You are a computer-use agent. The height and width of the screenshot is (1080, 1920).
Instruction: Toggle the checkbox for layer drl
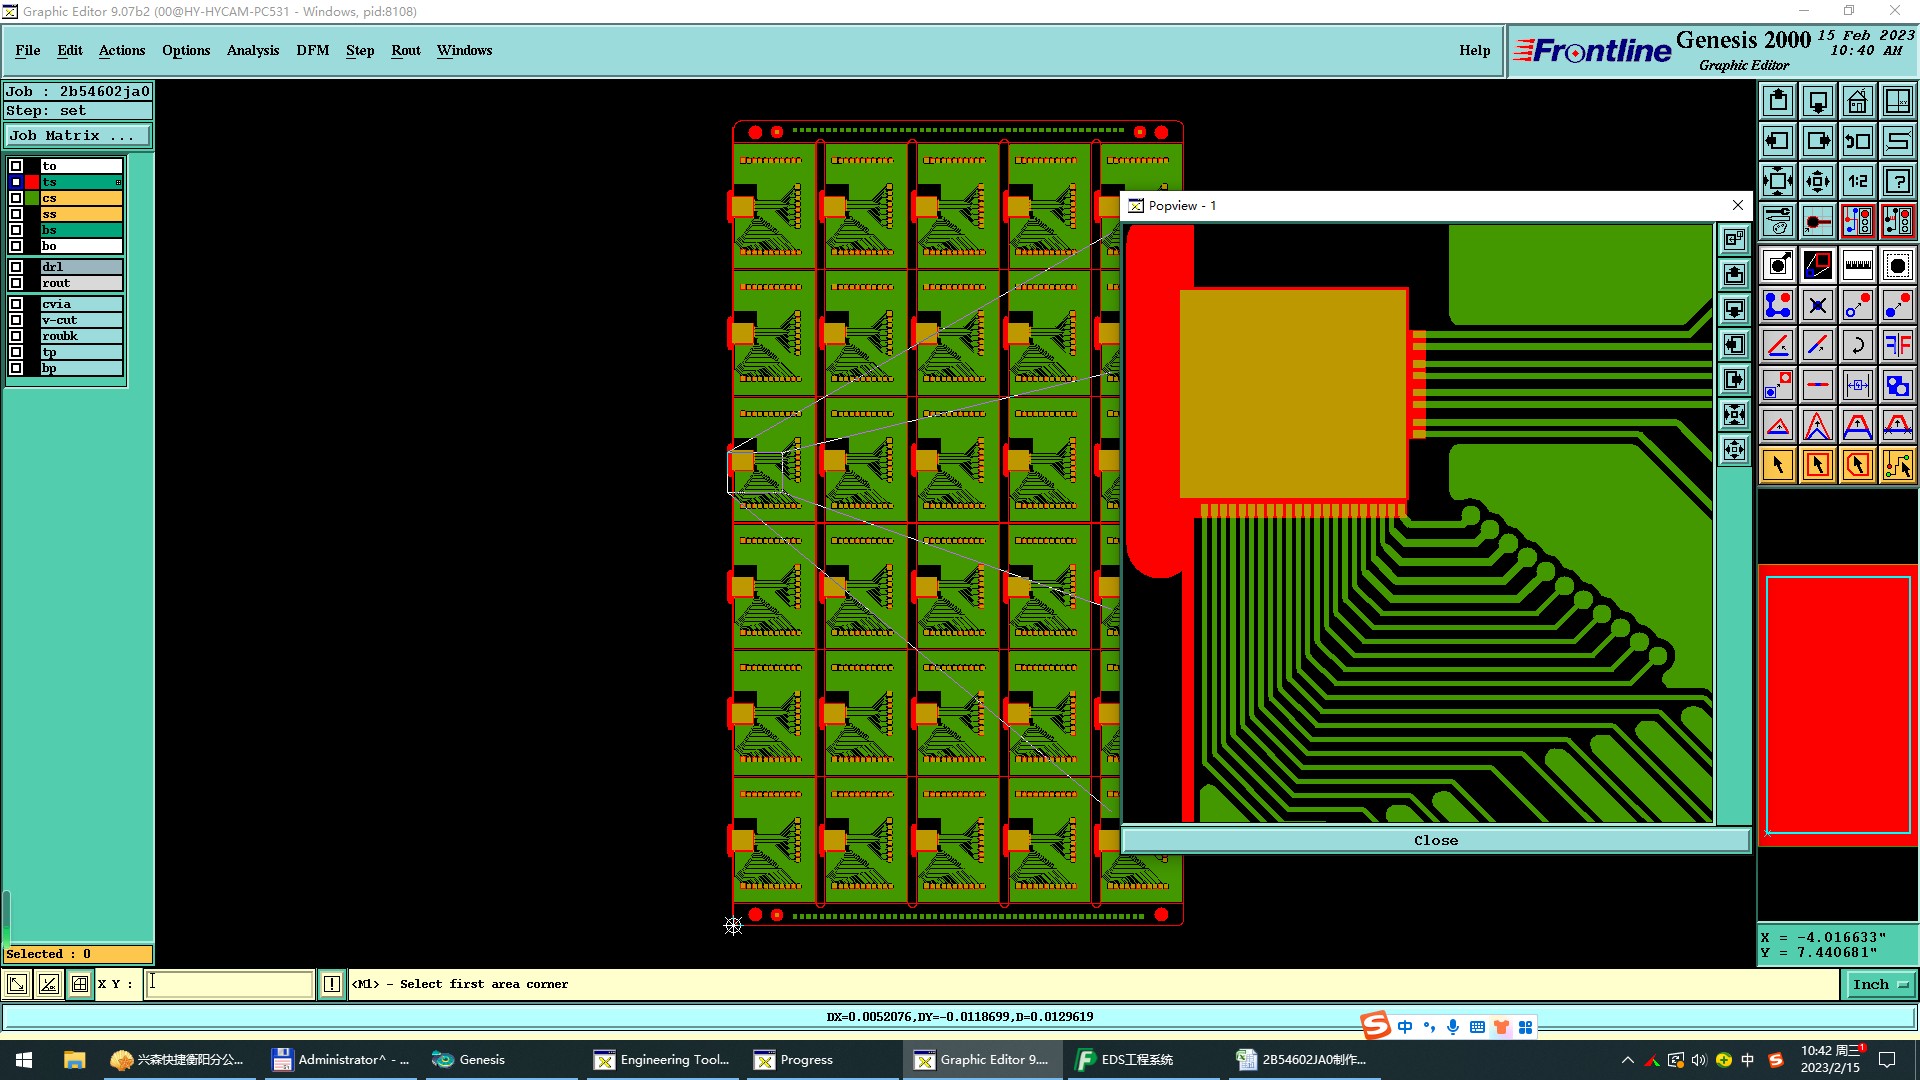click(x=16, y=267)
